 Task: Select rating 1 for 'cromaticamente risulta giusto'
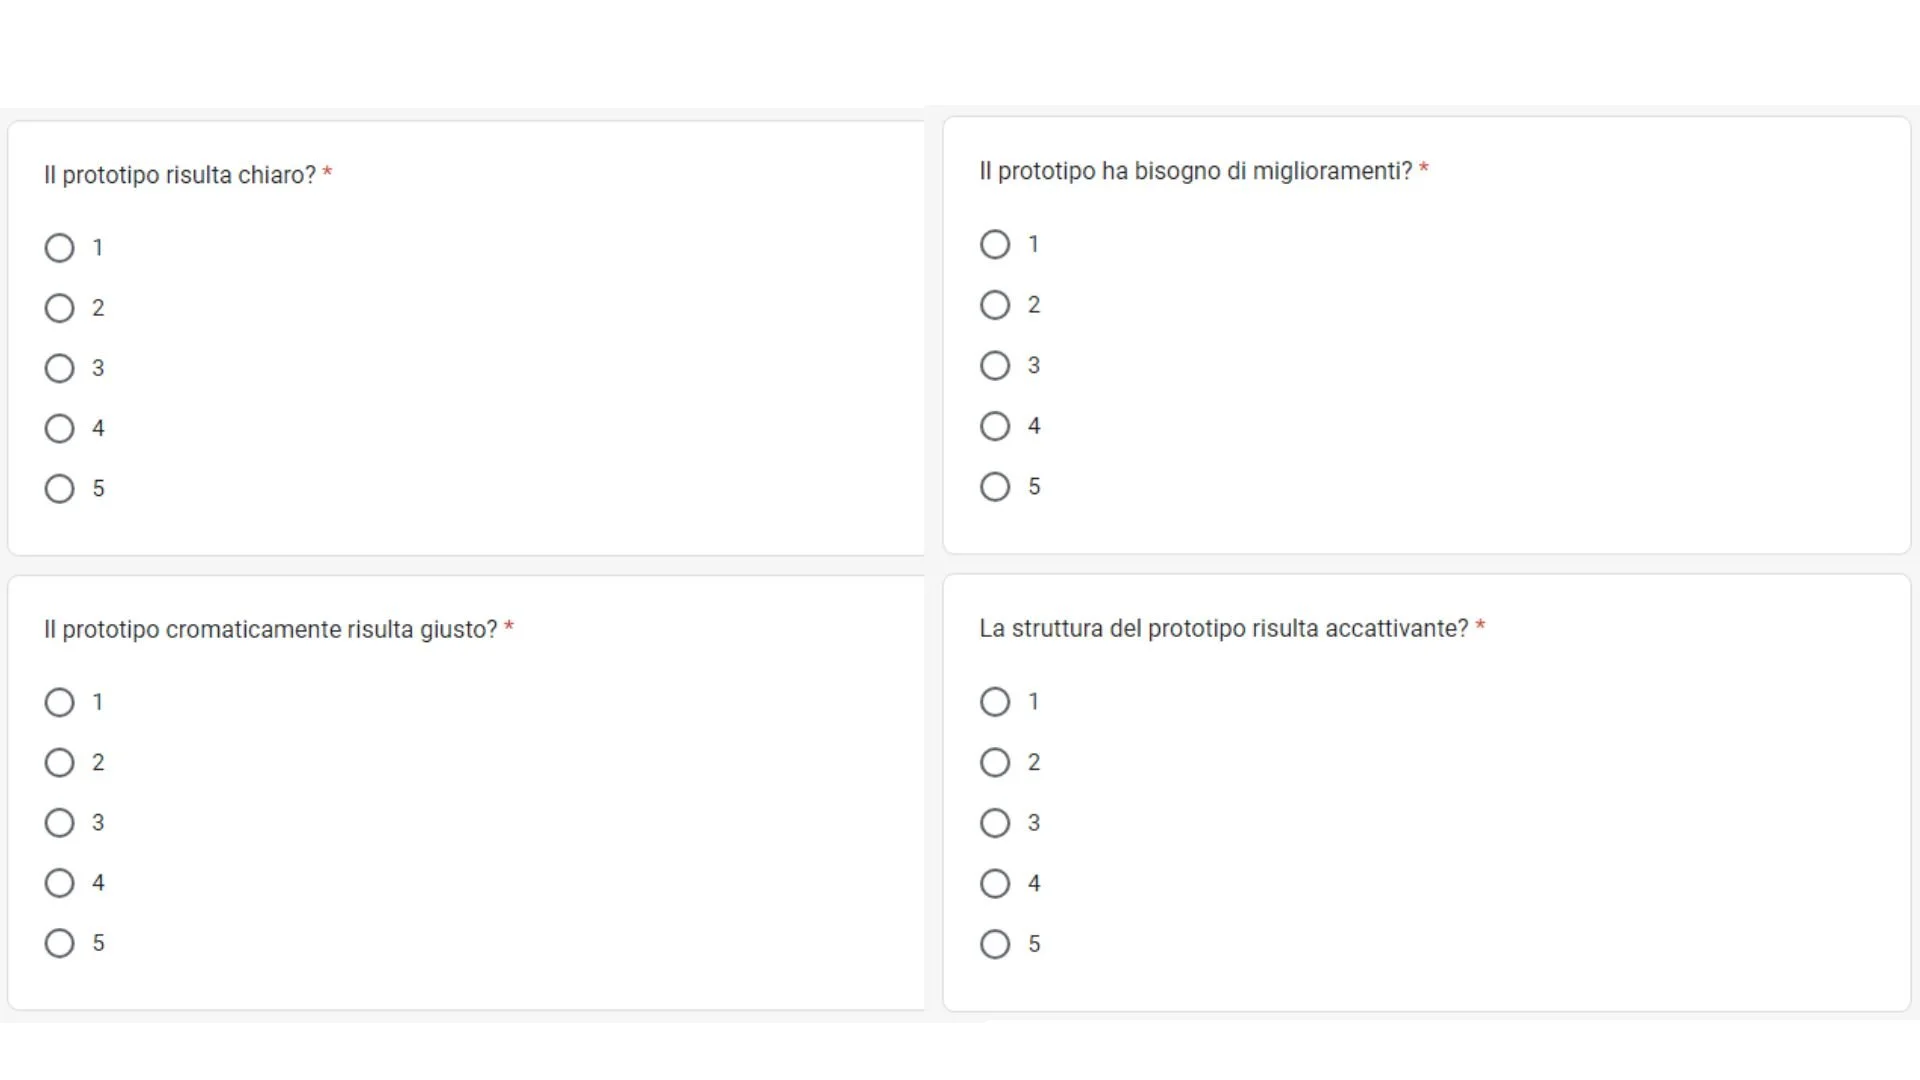pyautogui.click(x=60, y=703)
